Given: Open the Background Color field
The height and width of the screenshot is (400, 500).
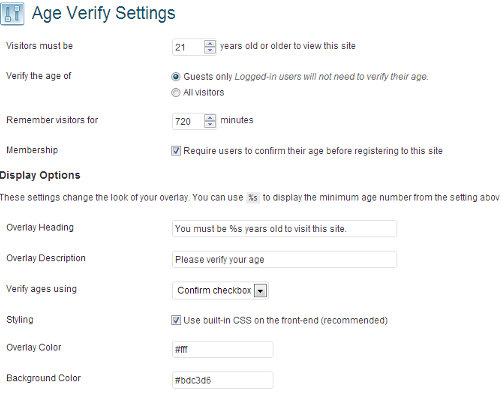Looking at the screenshot, I should tap(223, 380).
